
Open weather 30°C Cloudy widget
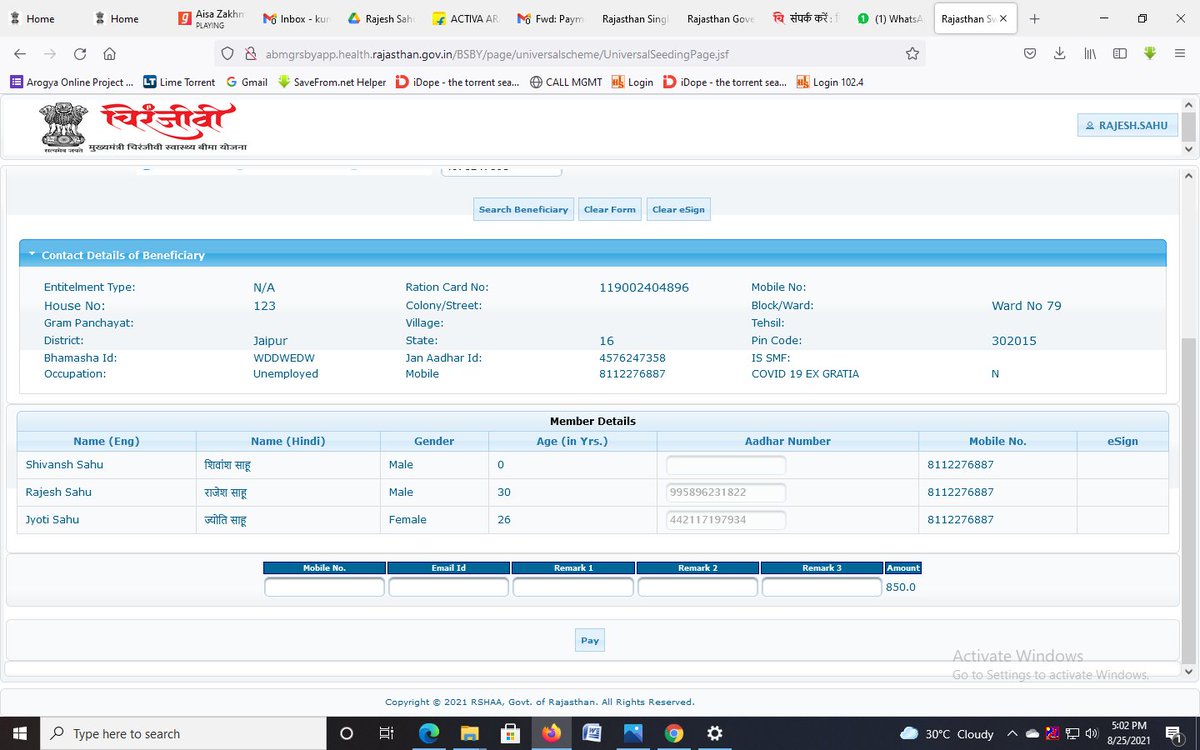(x=946, y=733)
